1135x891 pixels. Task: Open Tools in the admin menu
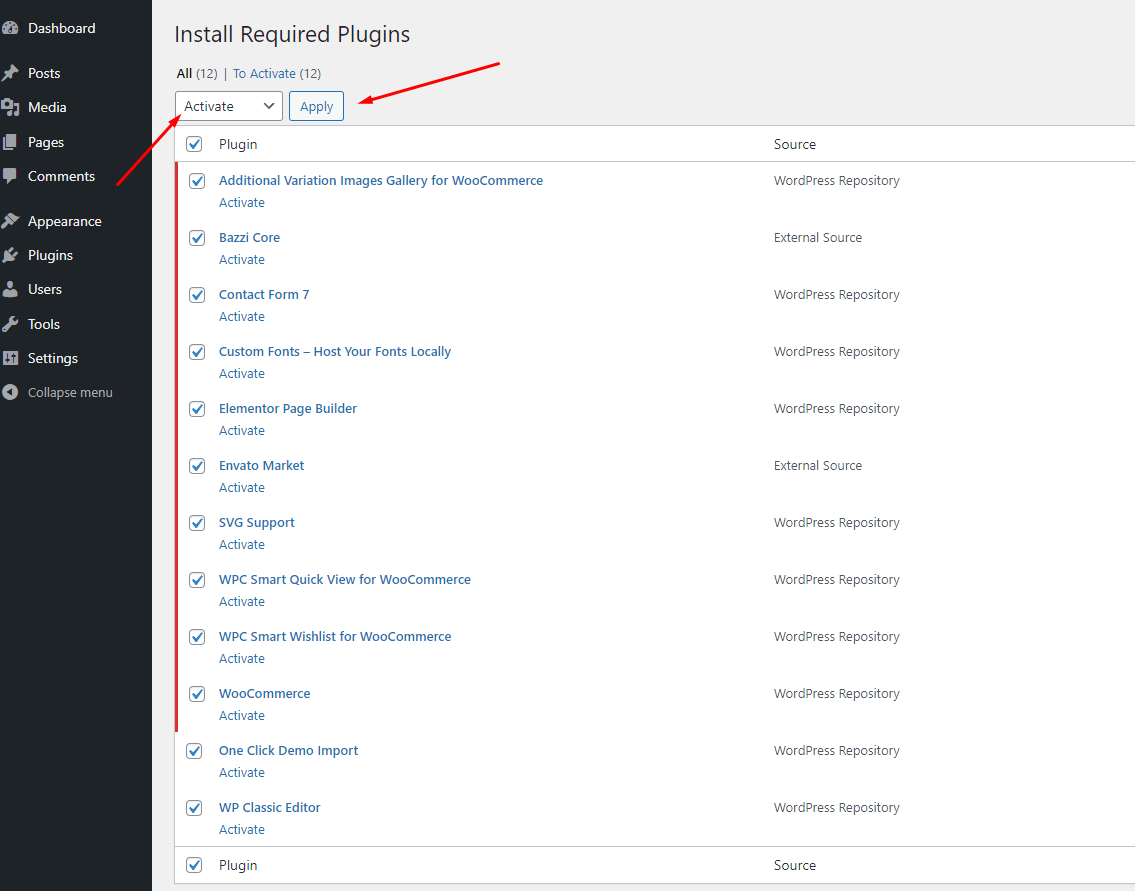(x=43, y=324)
